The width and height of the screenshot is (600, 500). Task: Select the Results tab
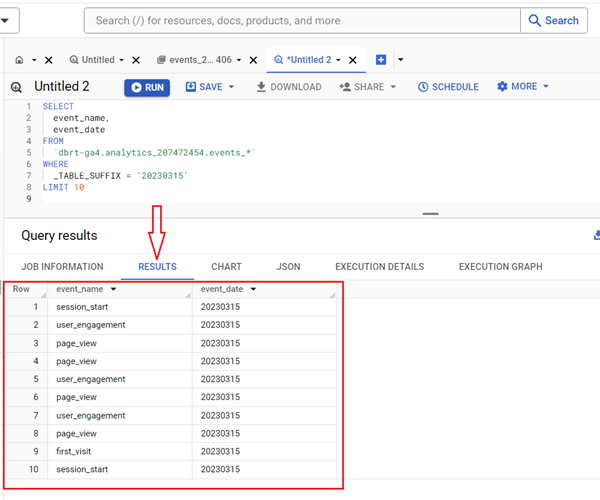tap(157, 267)
